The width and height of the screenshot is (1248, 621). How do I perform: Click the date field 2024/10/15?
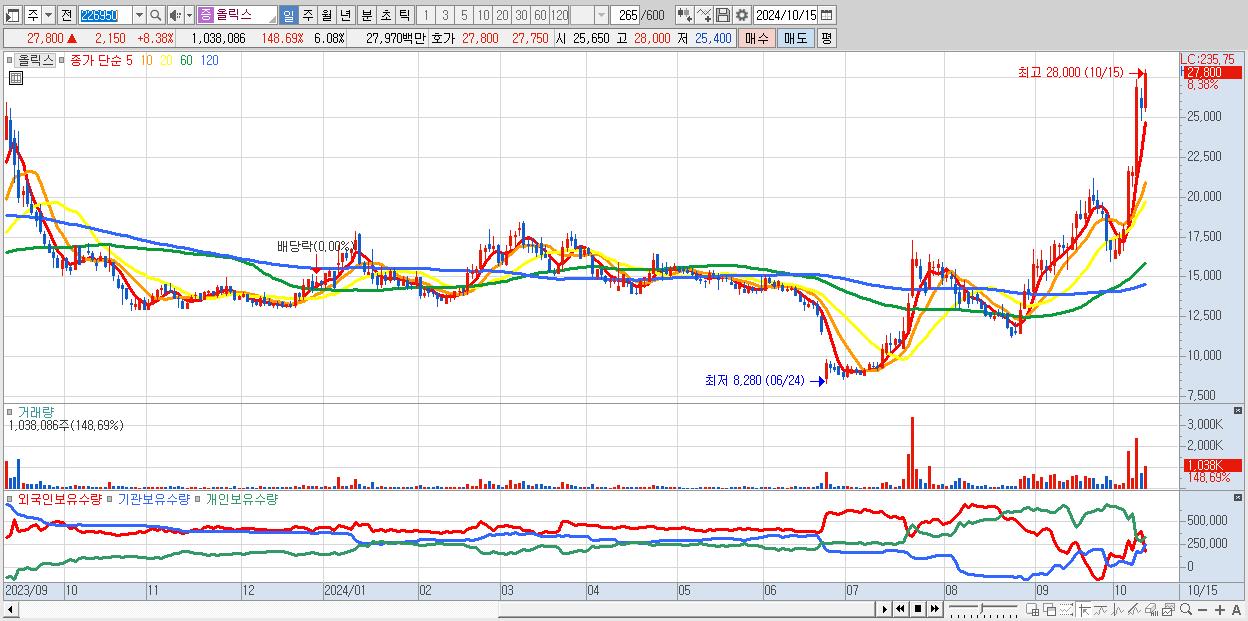[x=786, y=15]
